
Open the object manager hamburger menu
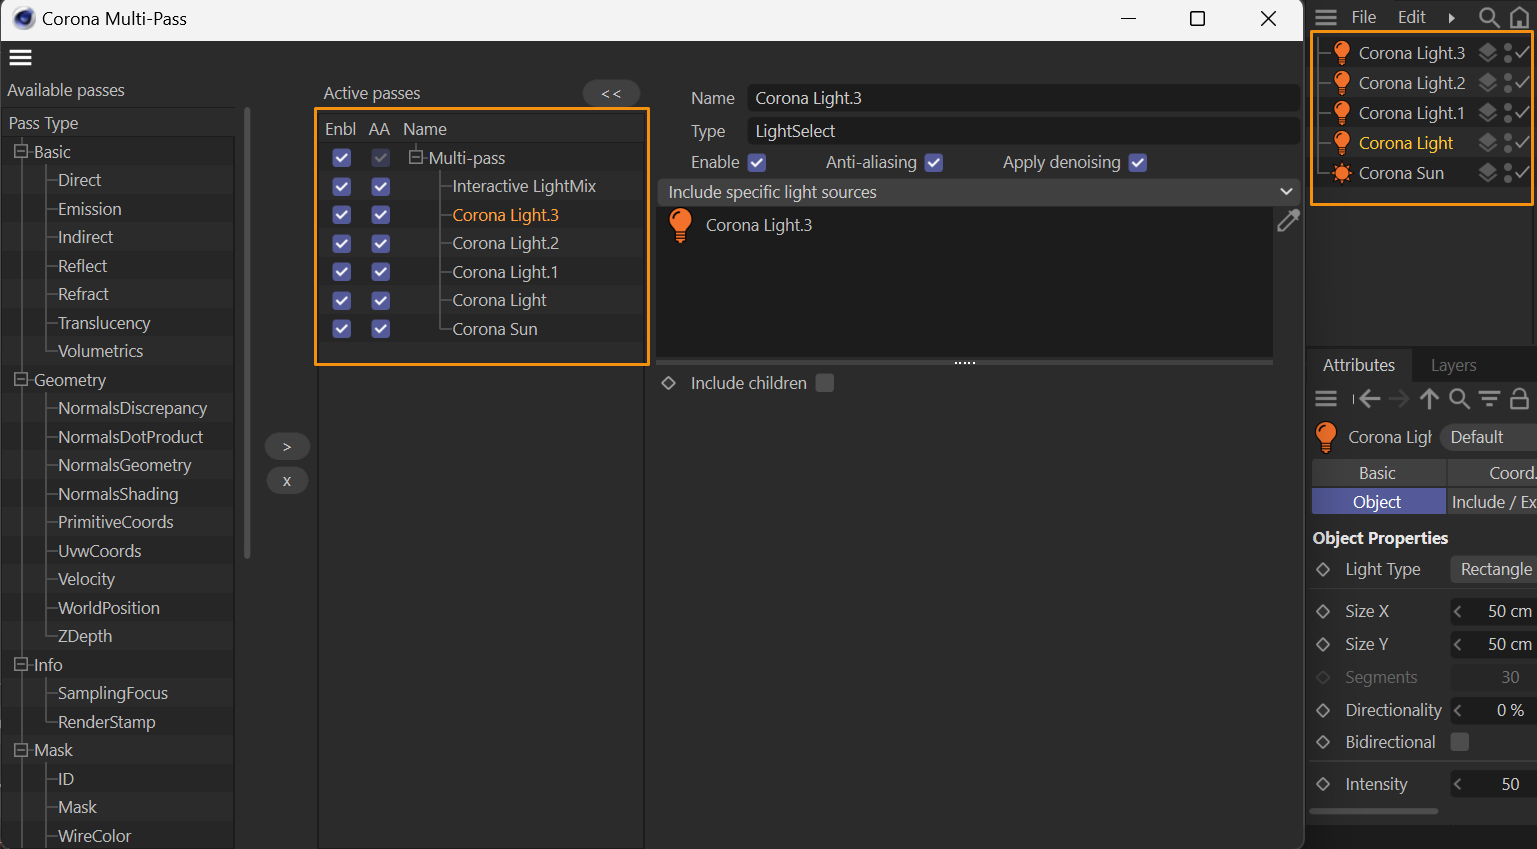click(x=1326, y=17)
